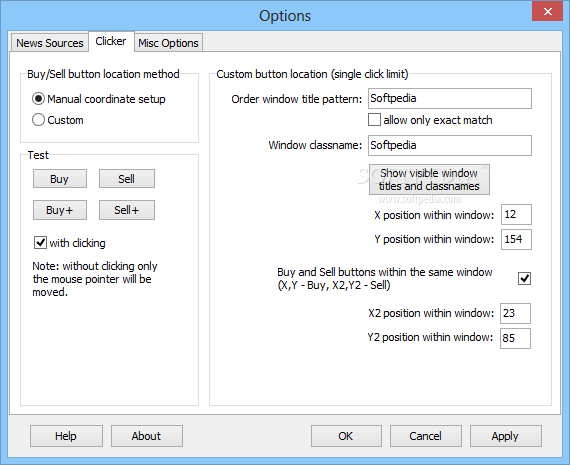Image resolution: width=570 pixels, height=465 pixels.
Task: Open the About dialog button
Action: click(x=146, y=436)
